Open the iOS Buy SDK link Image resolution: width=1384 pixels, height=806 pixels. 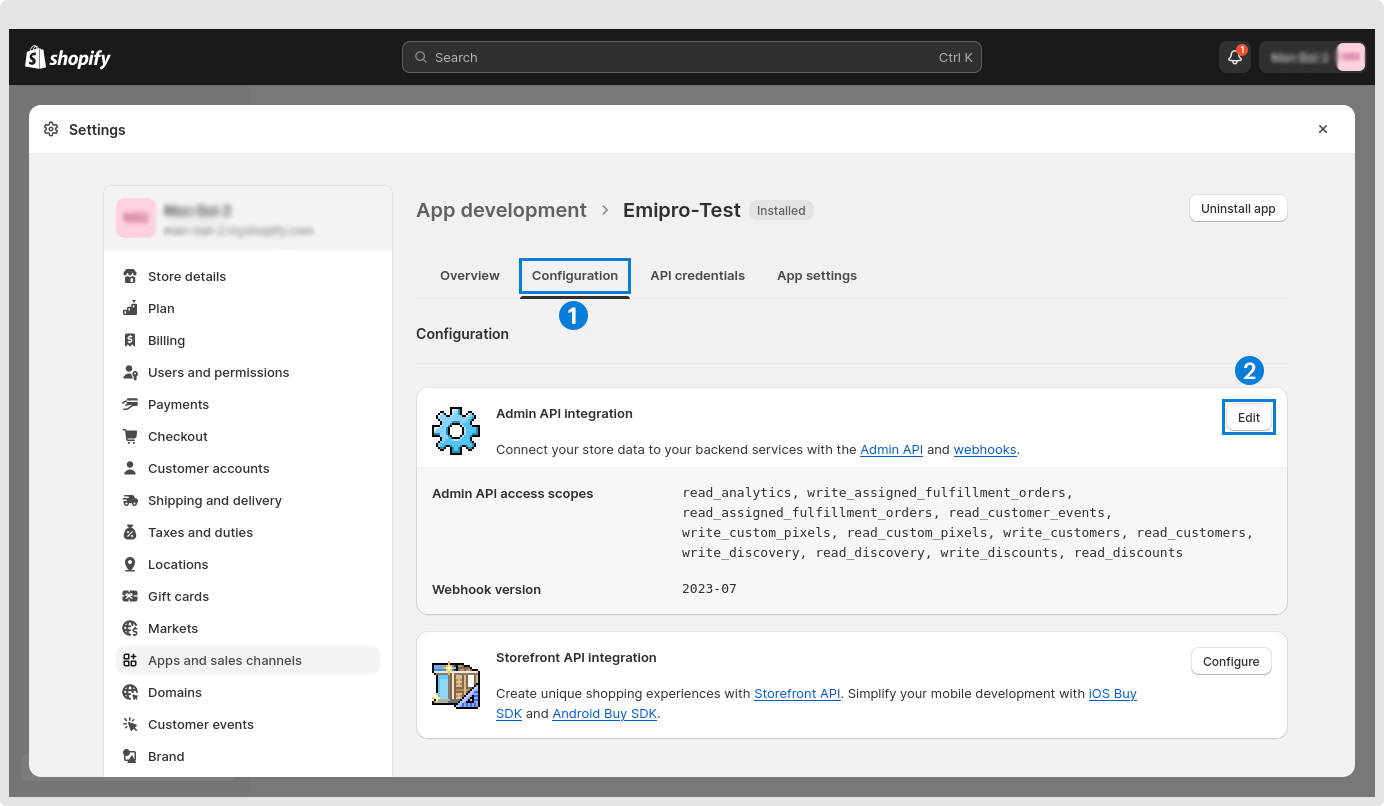click(1113, 694)
